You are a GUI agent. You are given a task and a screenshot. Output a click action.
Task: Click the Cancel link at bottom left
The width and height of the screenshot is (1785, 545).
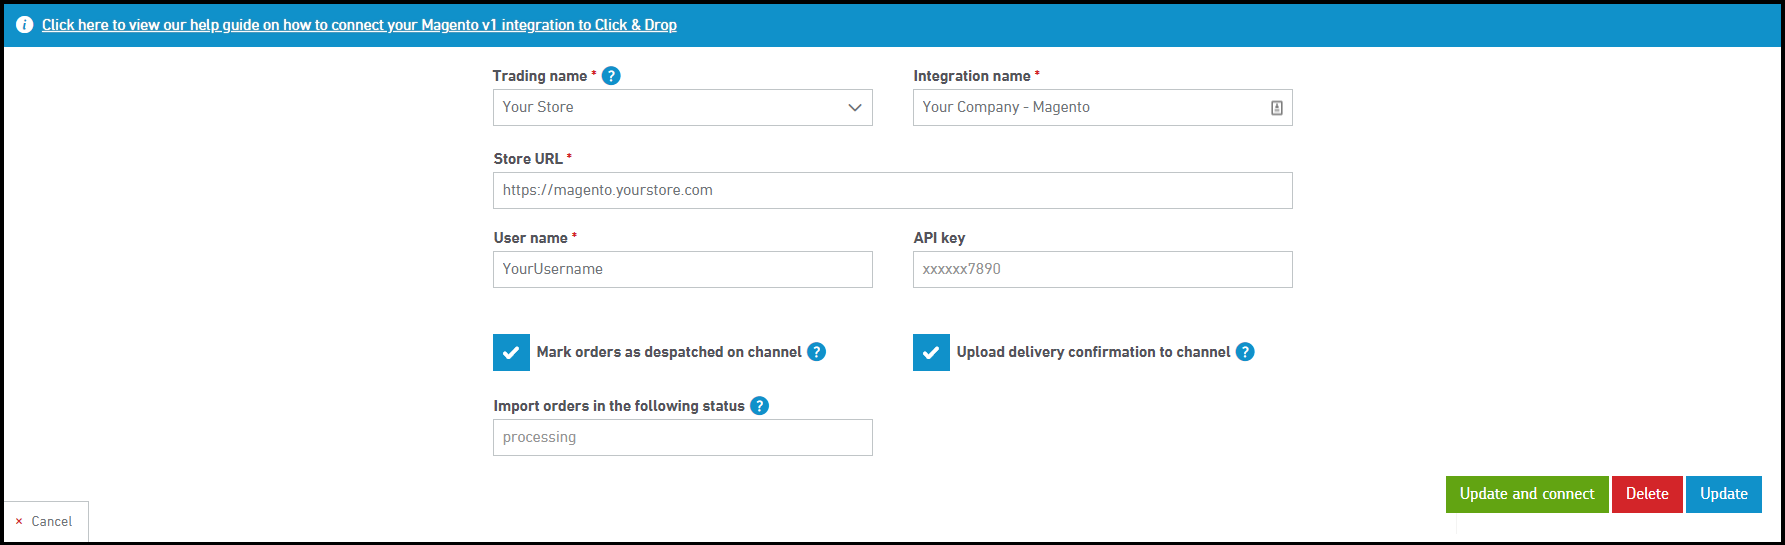click(x=52, y=522)
